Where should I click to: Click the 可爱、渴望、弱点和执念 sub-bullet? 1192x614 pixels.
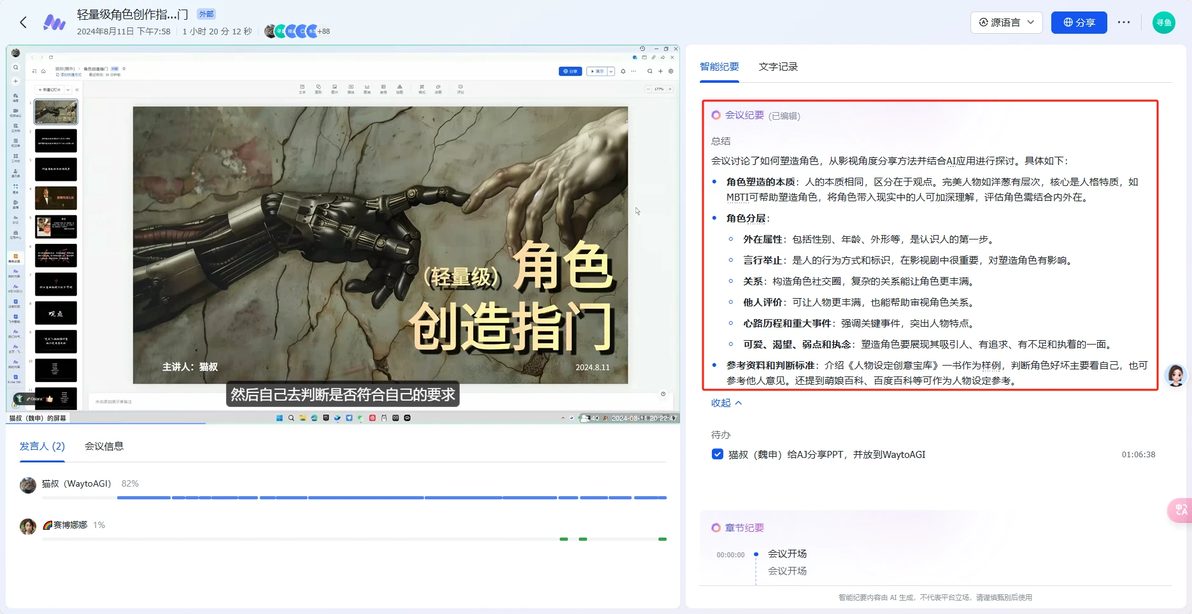[x=799, y=343]
